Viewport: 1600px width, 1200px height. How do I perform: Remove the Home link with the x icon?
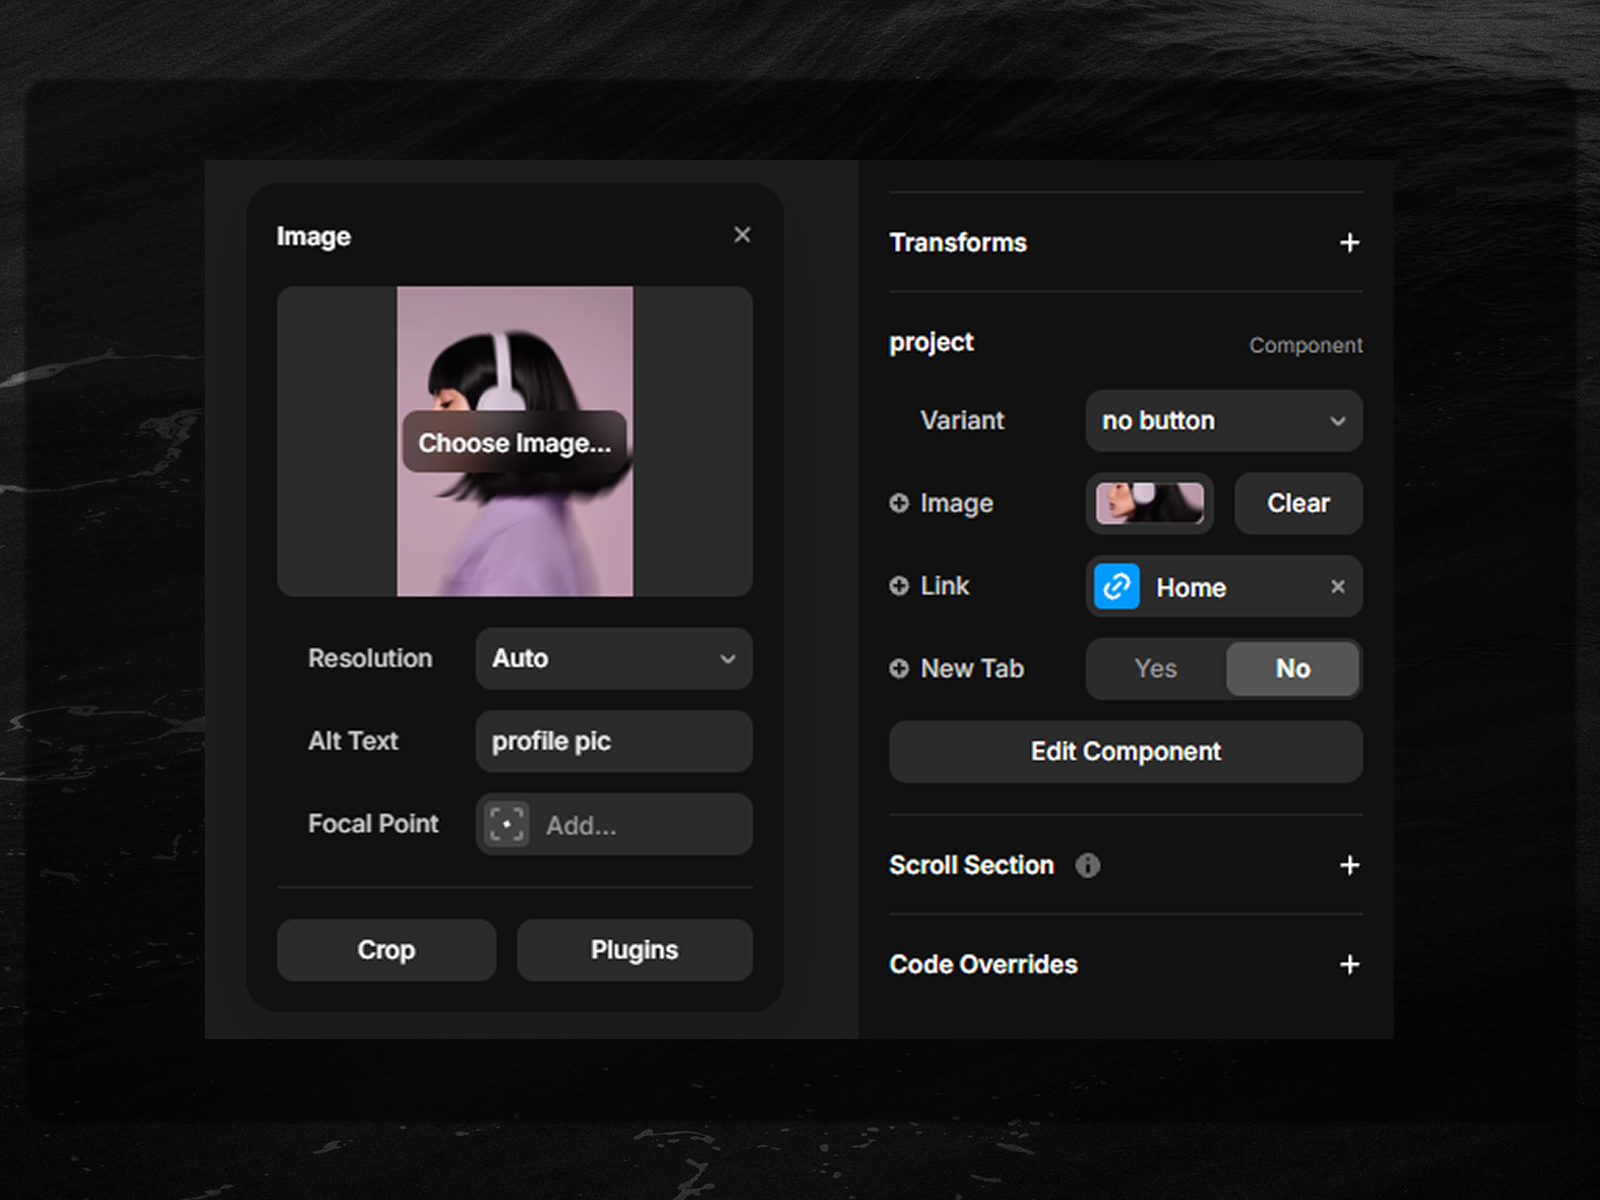[1337, 587]
